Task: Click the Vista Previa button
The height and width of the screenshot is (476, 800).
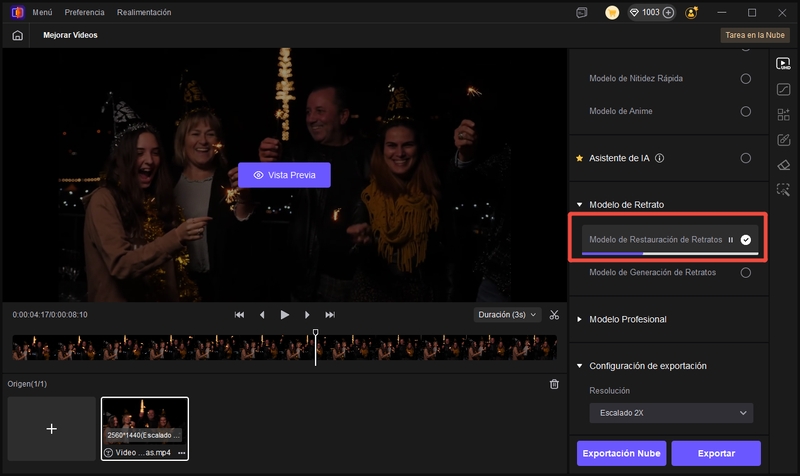Action: (x=284, y=175)
